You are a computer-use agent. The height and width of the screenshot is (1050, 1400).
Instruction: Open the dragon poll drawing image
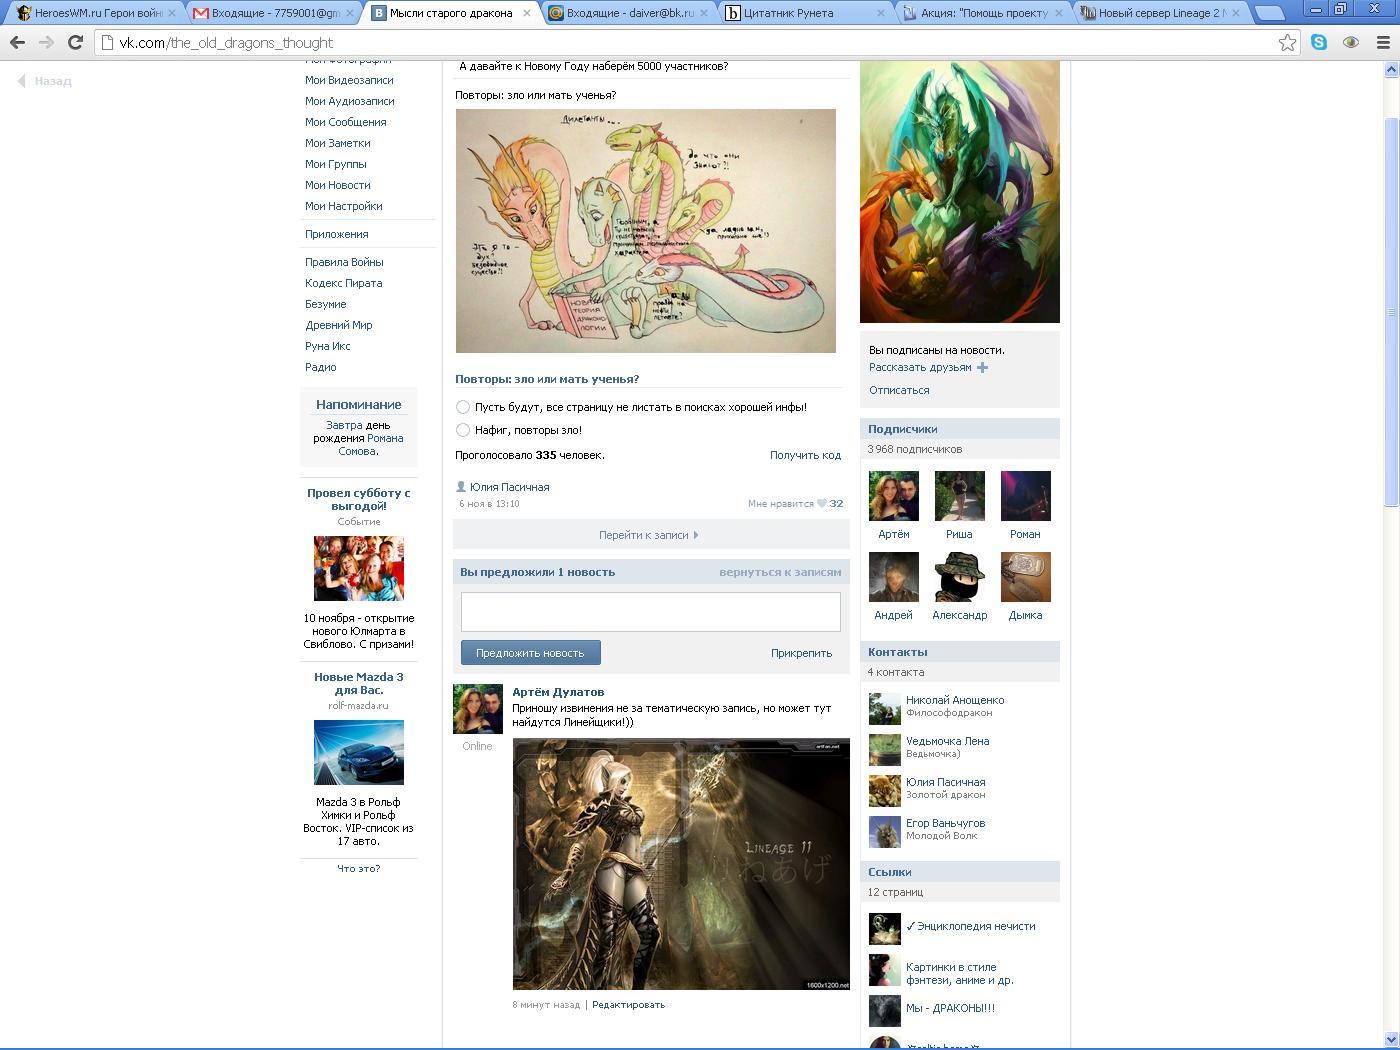point(645,231)
